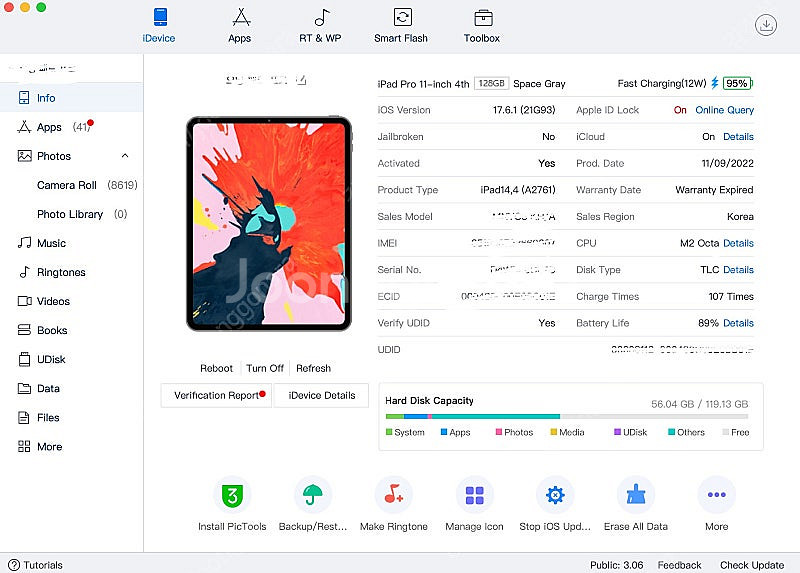Click the 95% battery indicator
800x573 pixels.
[x=737, y=83]
